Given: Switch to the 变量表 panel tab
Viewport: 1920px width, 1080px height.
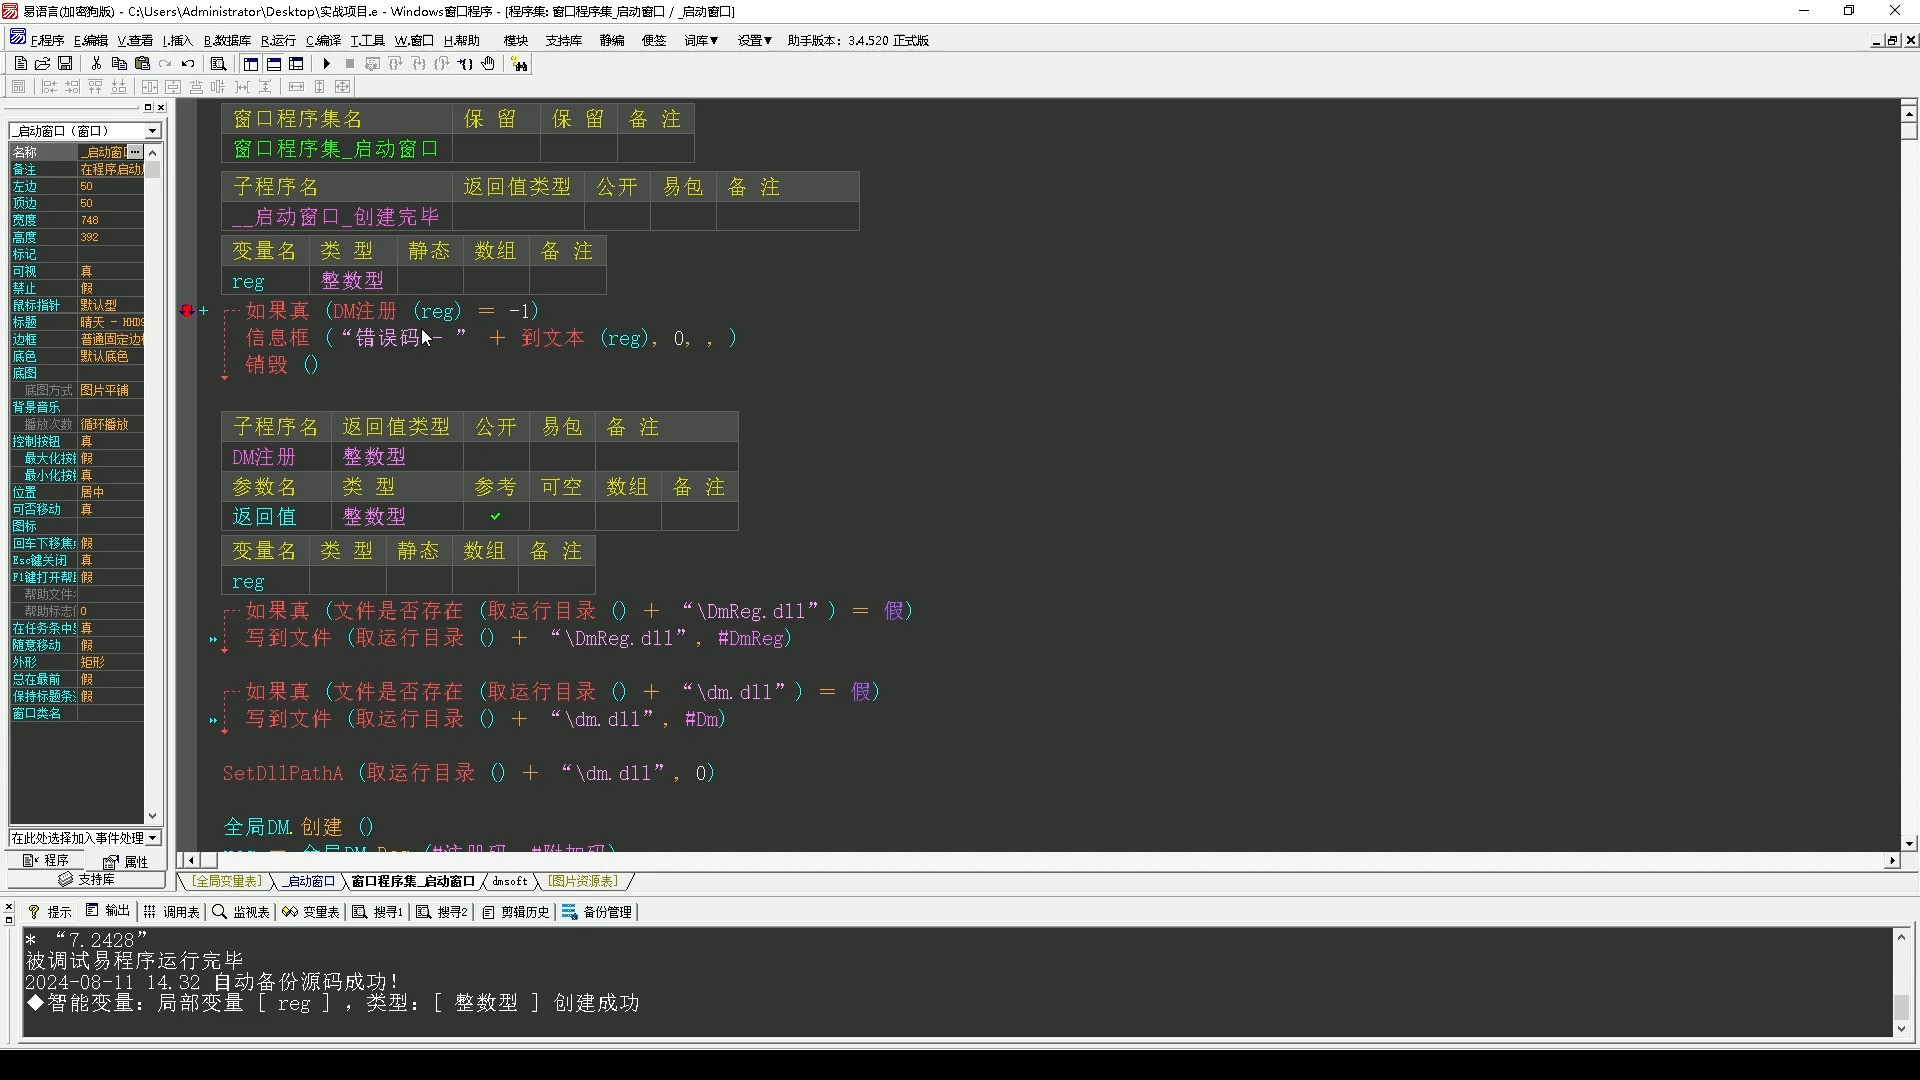Looking at the screenshot, I should [311, 912].
